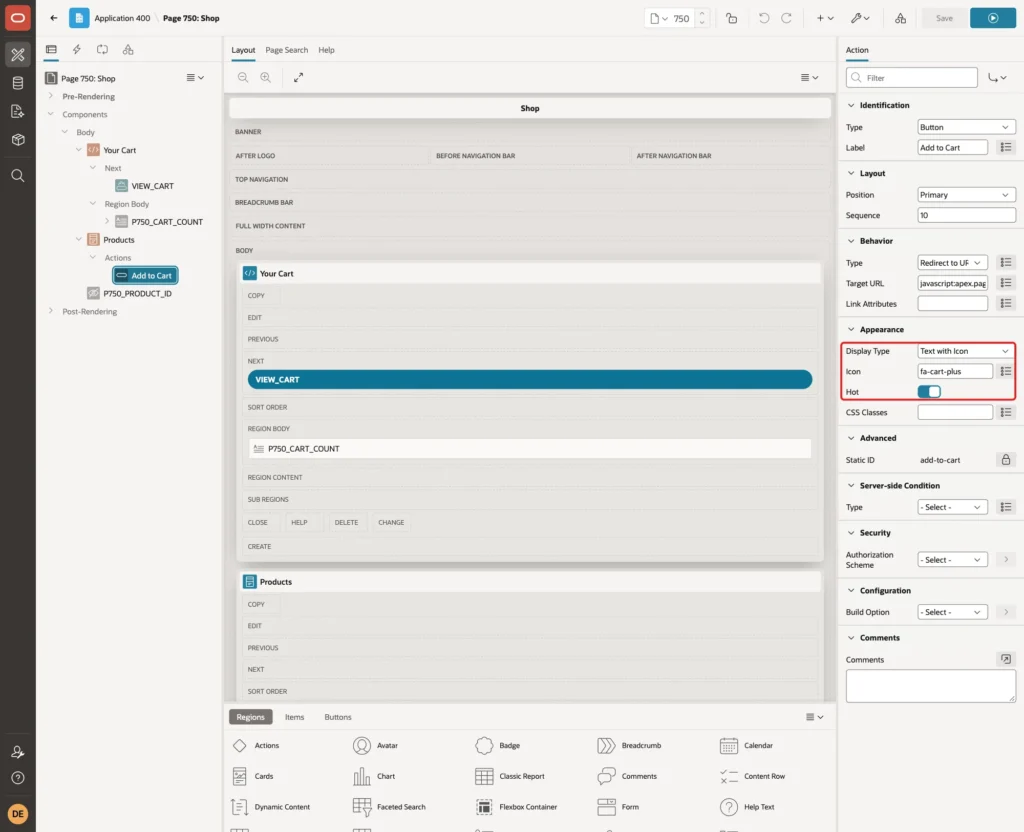
Task: Open the Authorization Scheme select list
Action: pos(952,560)
